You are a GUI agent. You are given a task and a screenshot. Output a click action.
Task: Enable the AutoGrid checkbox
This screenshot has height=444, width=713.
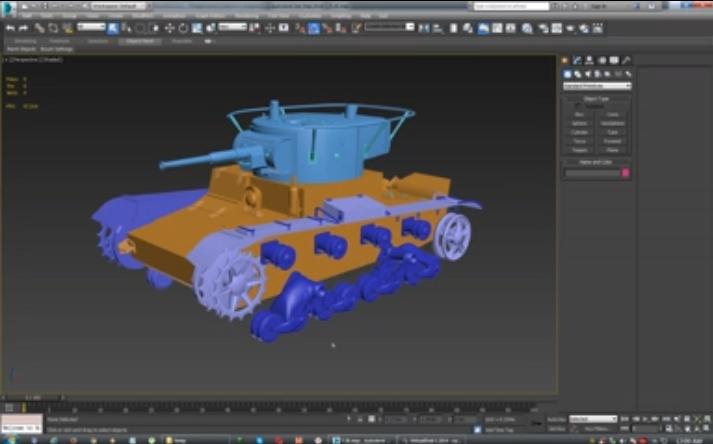pos(577,106)
